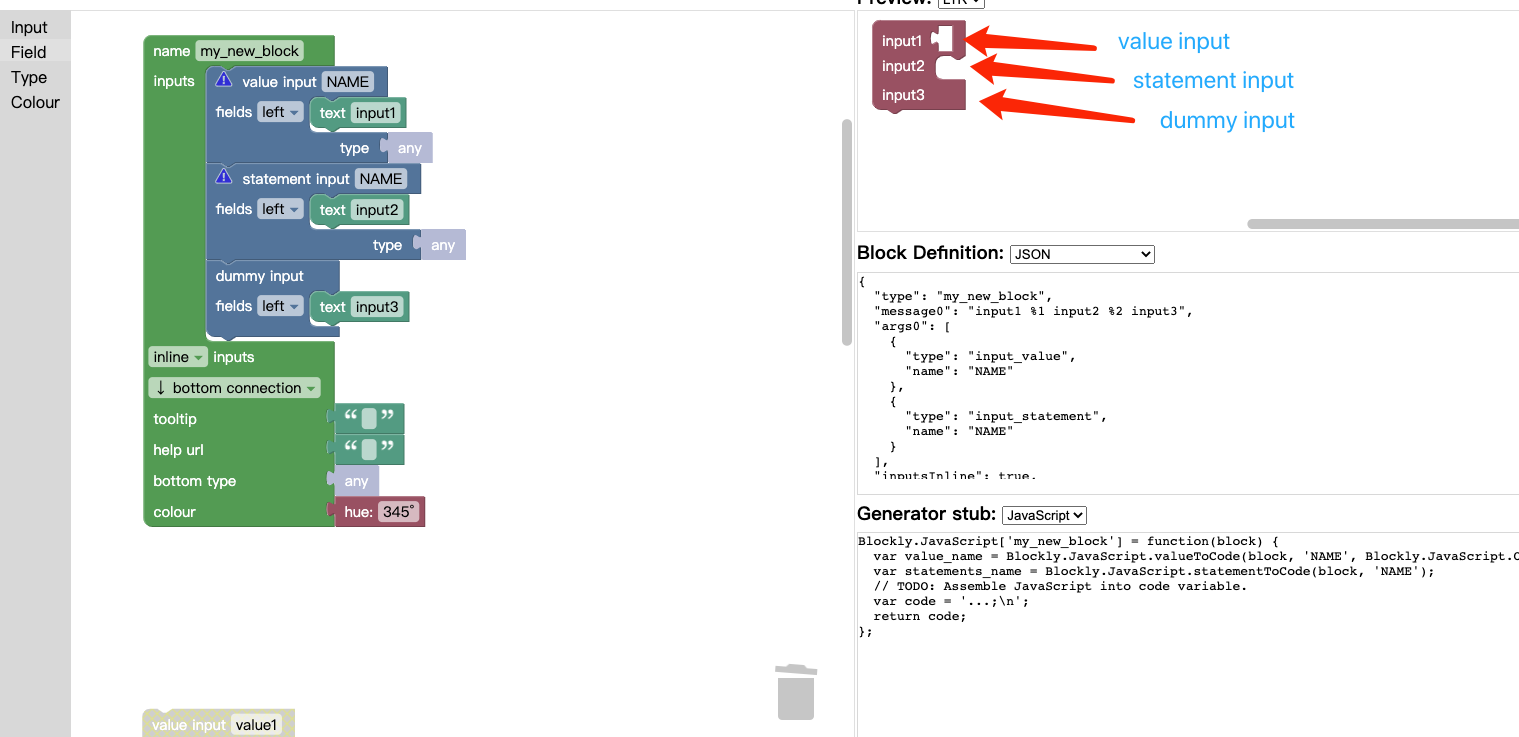Screen dimensions: 1519x737
Task: Click the warning icon on the value input block
Action: [222, 81]
